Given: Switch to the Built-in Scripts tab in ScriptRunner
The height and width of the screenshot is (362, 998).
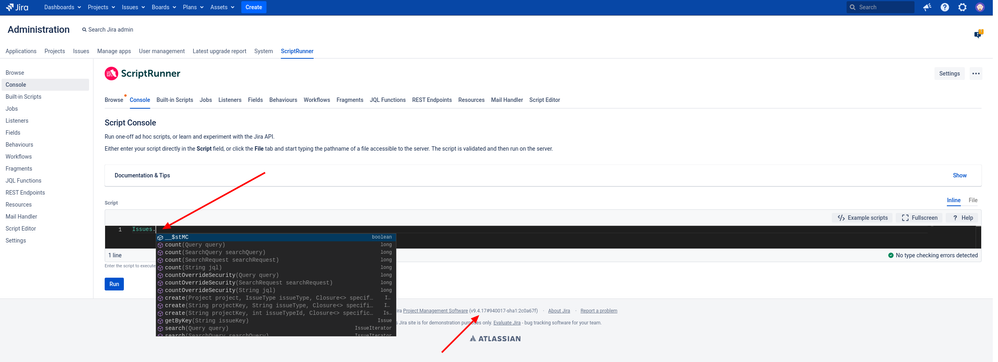Looking at the screenshot, I should point(175,100).
